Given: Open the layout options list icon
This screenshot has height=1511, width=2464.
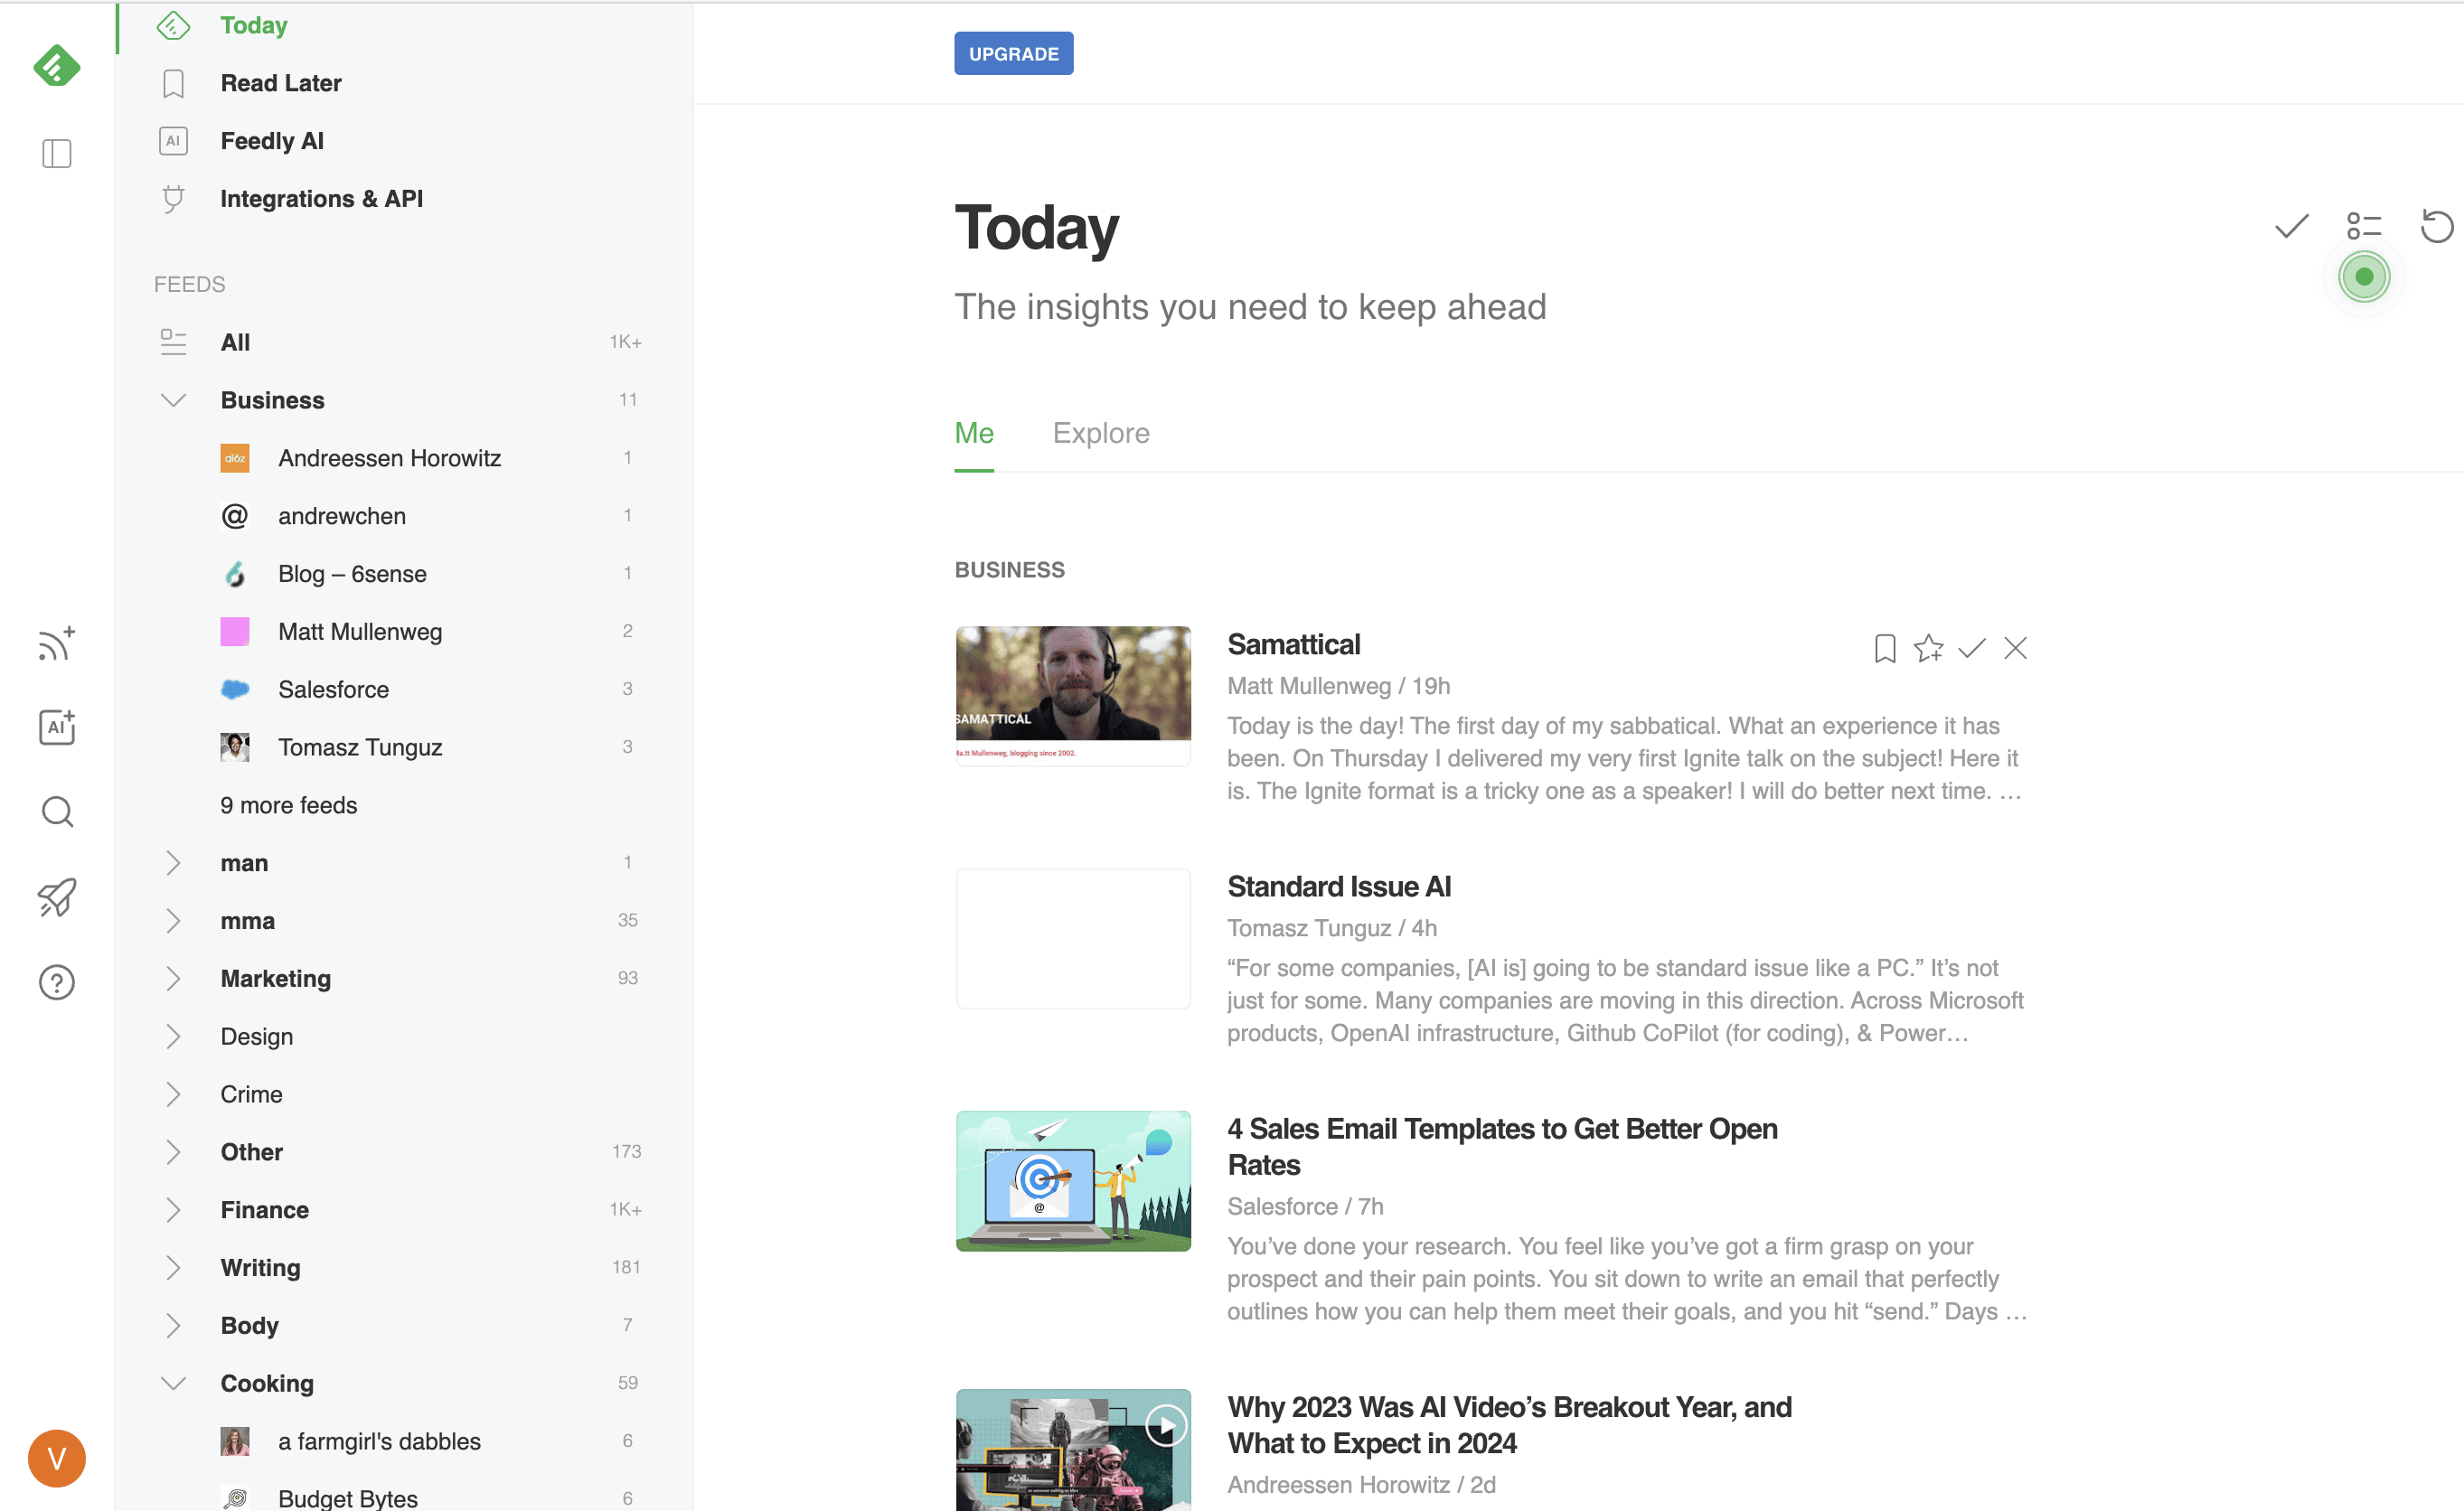Looking at the screenshot, I should click(x=2363, y=226).
